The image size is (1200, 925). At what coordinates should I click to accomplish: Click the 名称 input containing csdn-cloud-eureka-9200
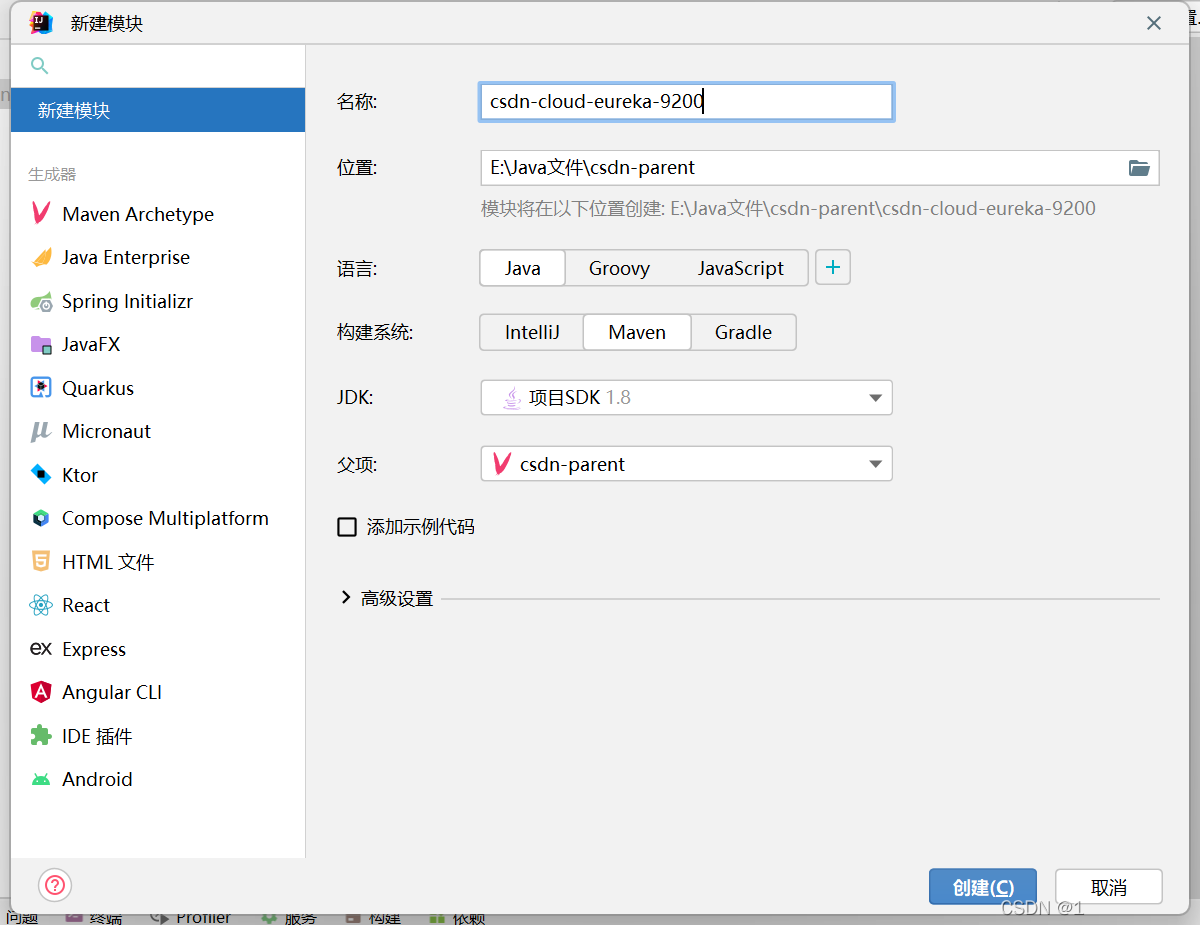[x=686, y=101]
